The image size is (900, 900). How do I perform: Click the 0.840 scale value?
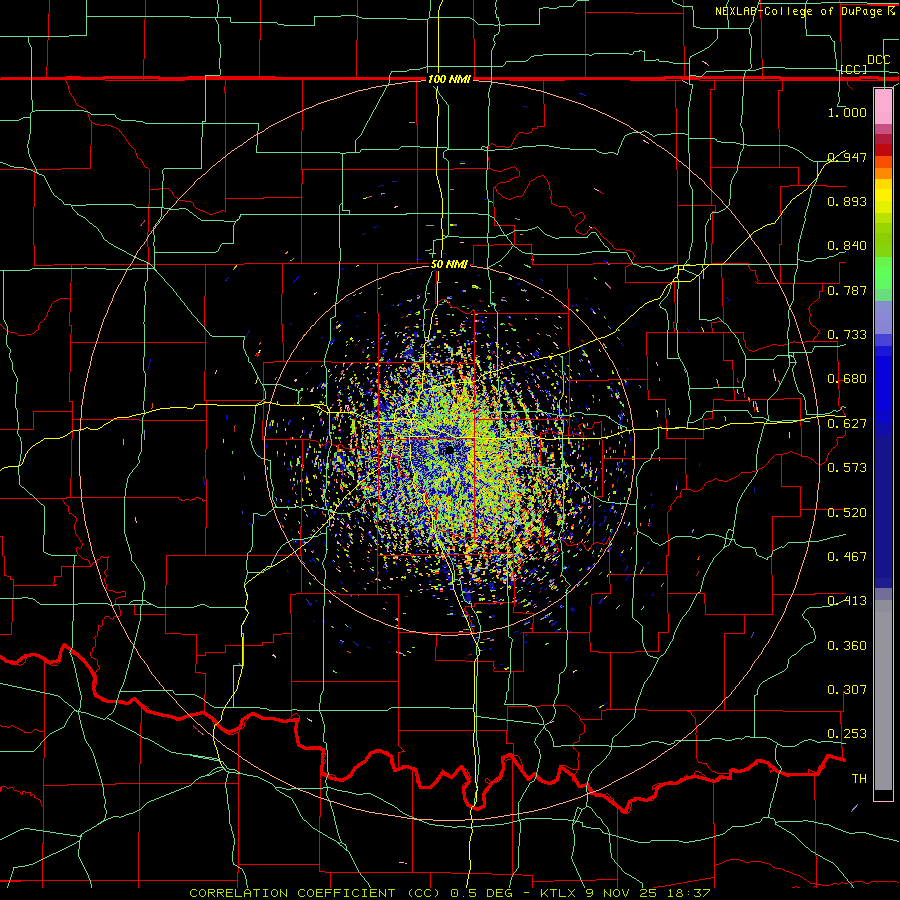(847, 246)
